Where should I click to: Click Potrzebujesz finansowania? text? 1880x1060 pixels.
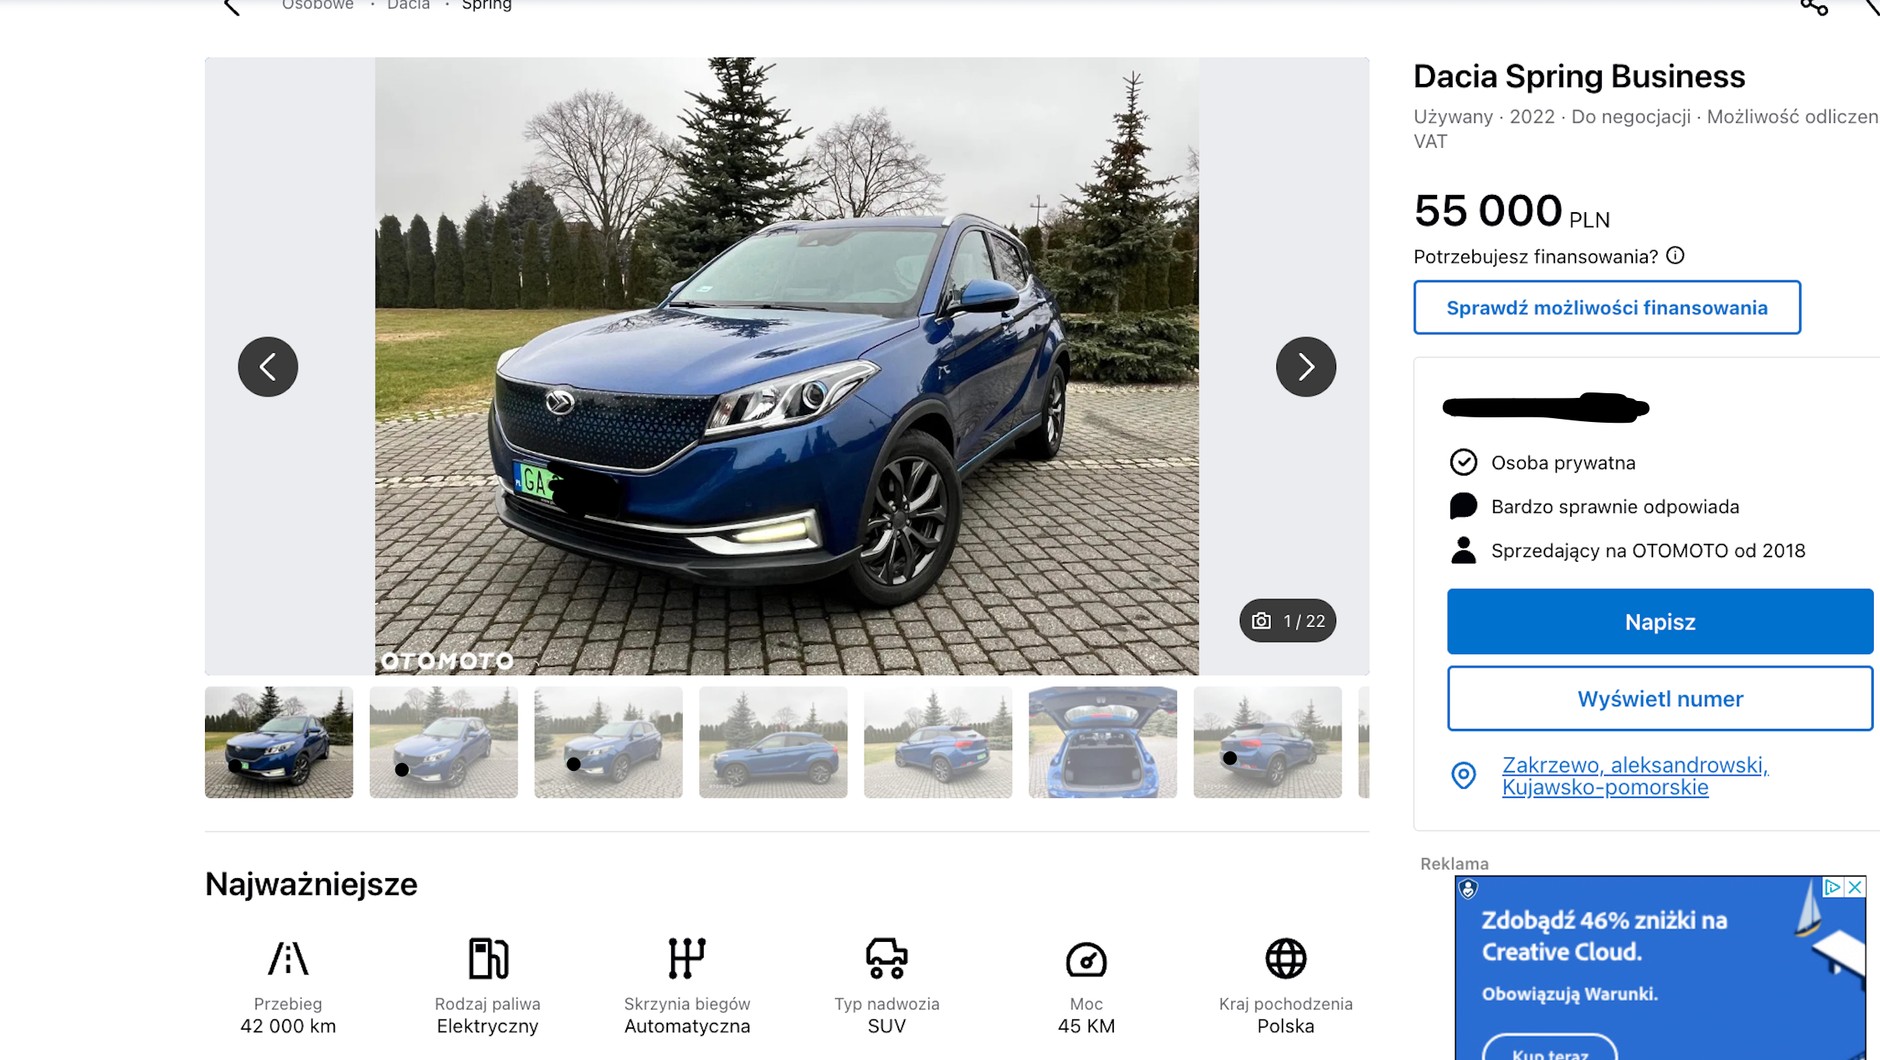(1536, 257)
